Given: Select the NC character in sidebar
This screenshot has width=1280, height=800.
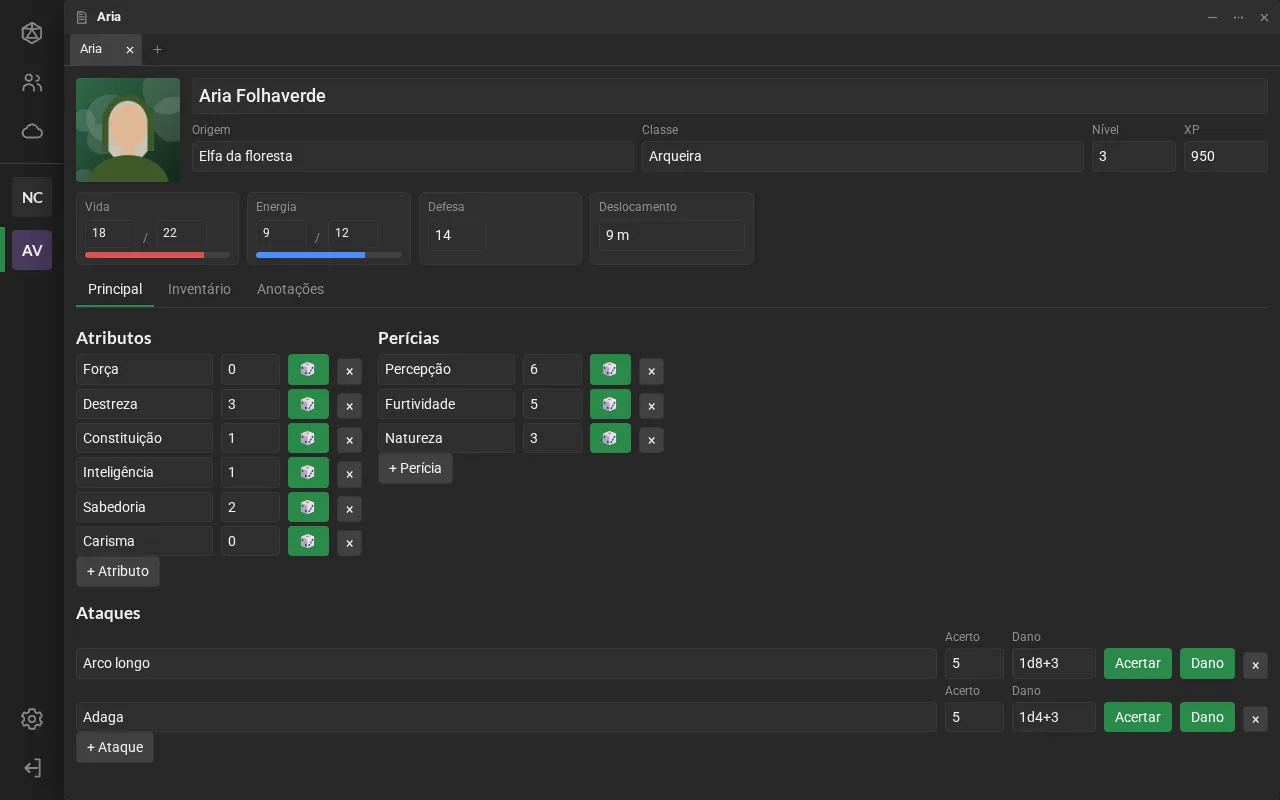Looking at the screenshot, I should [32, 197].
